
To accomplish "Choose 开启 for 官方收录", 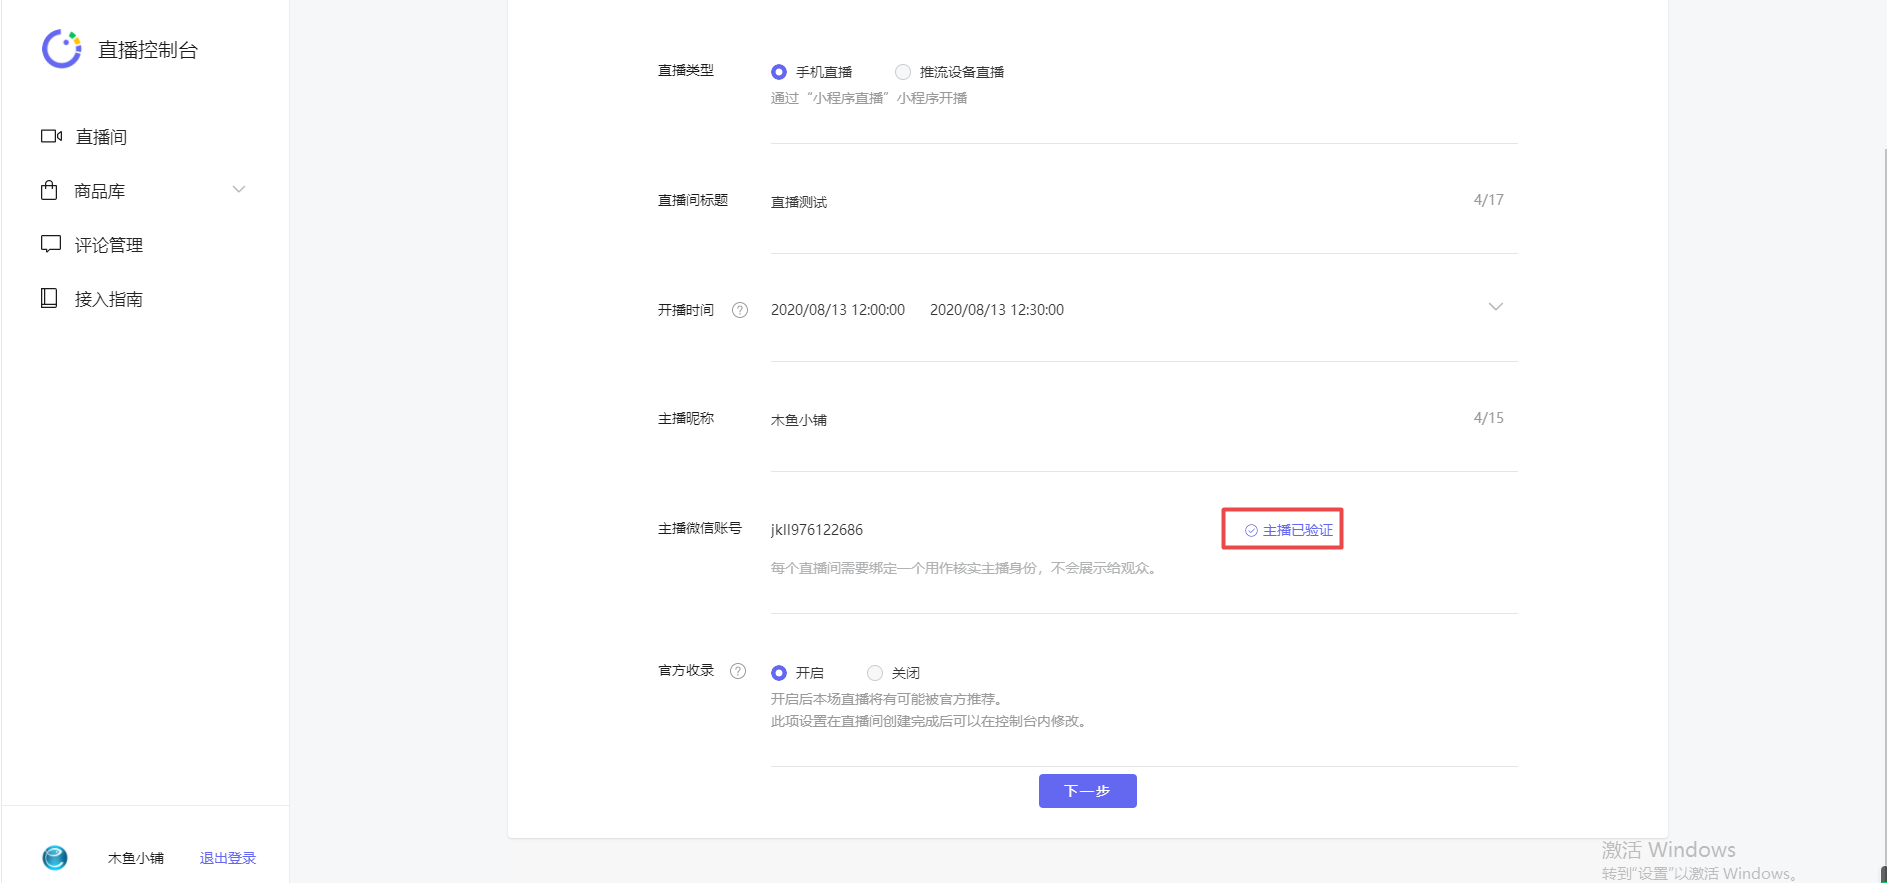I will (779, 673).
